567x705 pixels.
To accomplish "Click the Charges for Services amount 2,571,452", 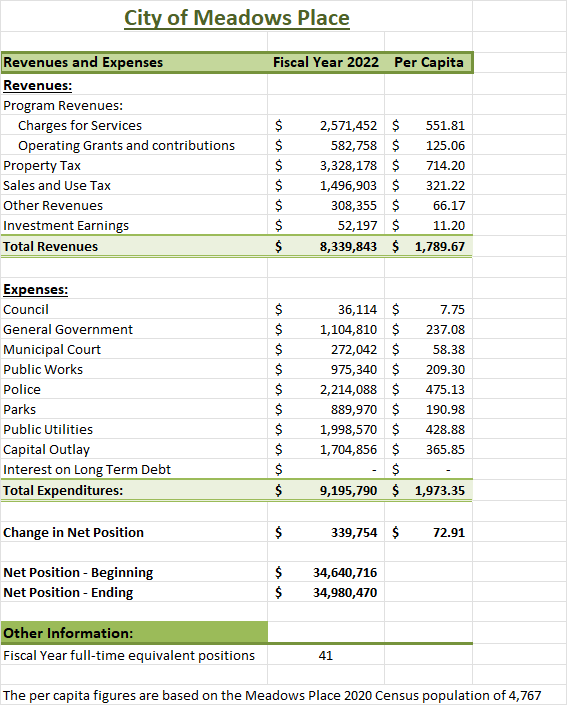I will tap(348, 125).
